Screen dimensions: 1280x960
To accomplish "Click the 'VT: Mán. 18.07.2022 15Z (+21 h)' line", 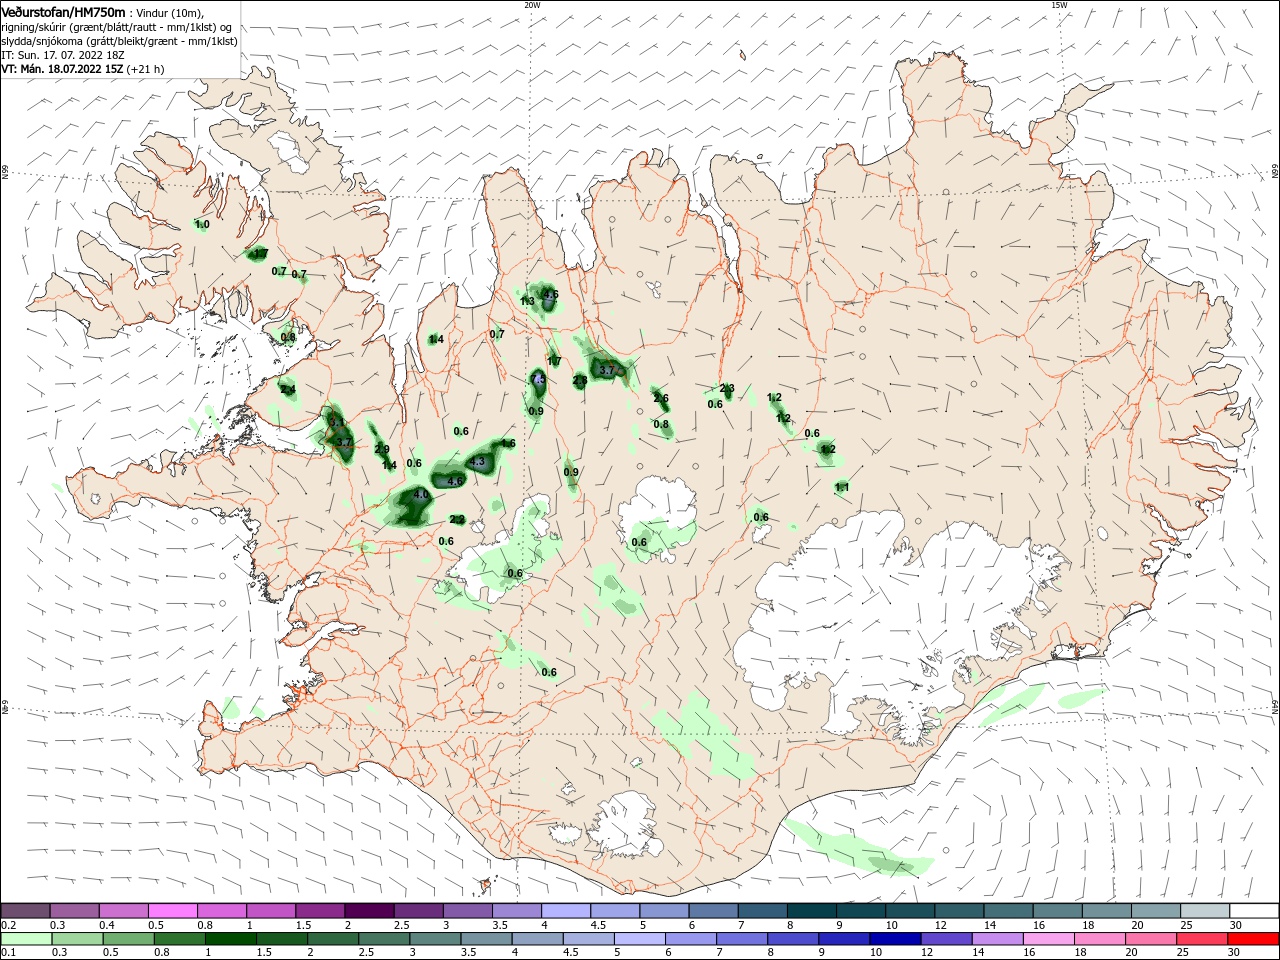I will 83,69.
